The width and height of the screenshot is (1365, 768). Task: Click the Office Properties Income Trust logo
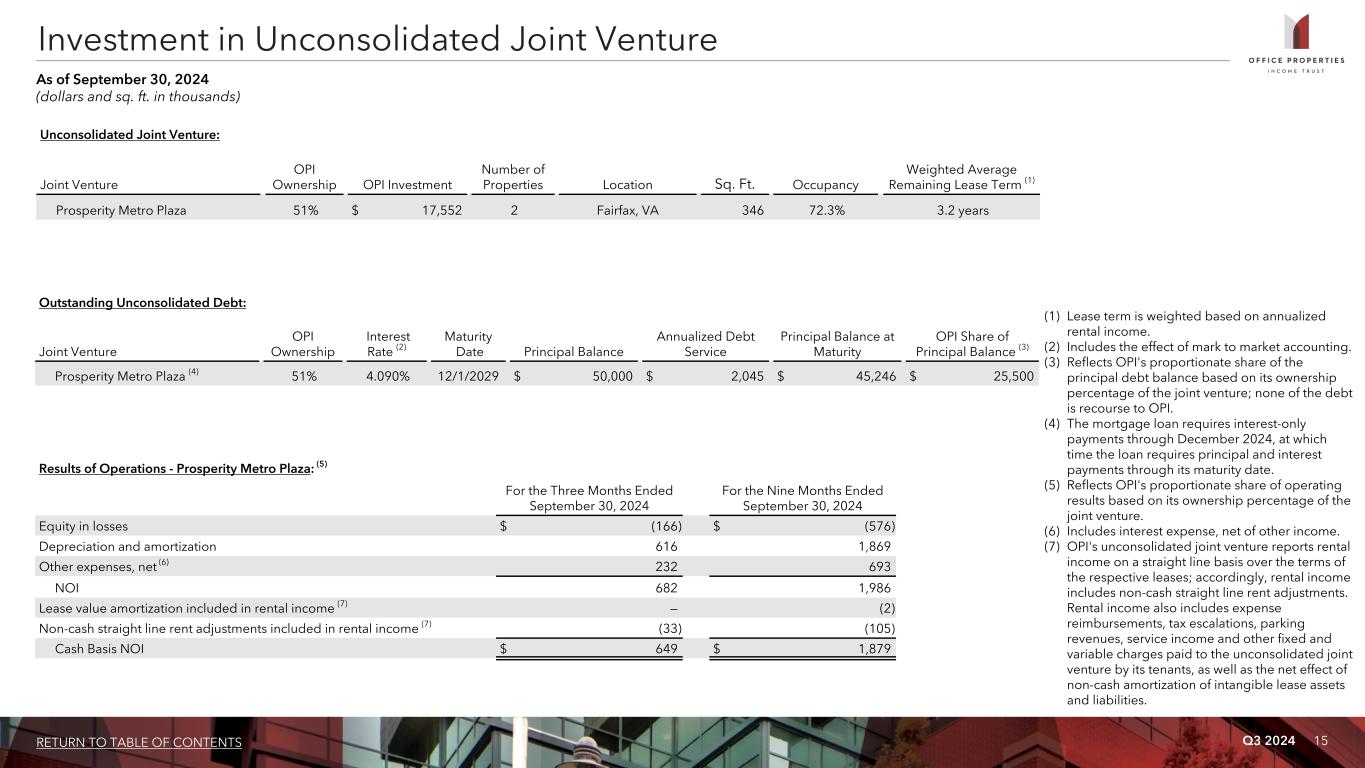(1296, 44)
